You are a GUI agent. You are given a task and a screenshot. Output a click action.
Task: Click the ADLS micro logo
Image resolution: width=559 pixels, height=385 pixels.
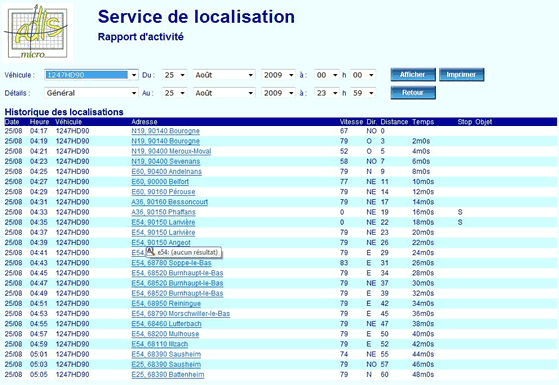[37, 33]
